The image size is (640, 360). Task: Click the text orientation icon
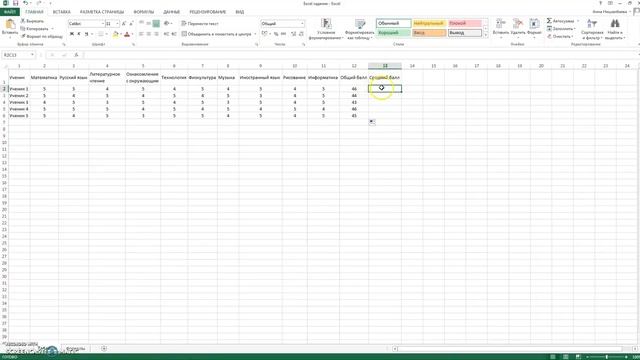(x=167, y=24)
